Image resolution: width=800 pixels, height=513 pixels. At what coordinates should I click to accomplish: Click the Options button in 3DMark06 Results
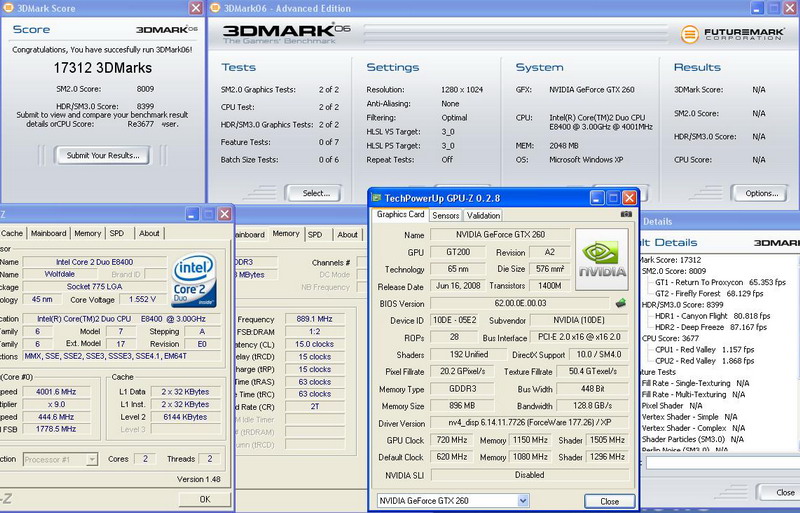(761, 193)
